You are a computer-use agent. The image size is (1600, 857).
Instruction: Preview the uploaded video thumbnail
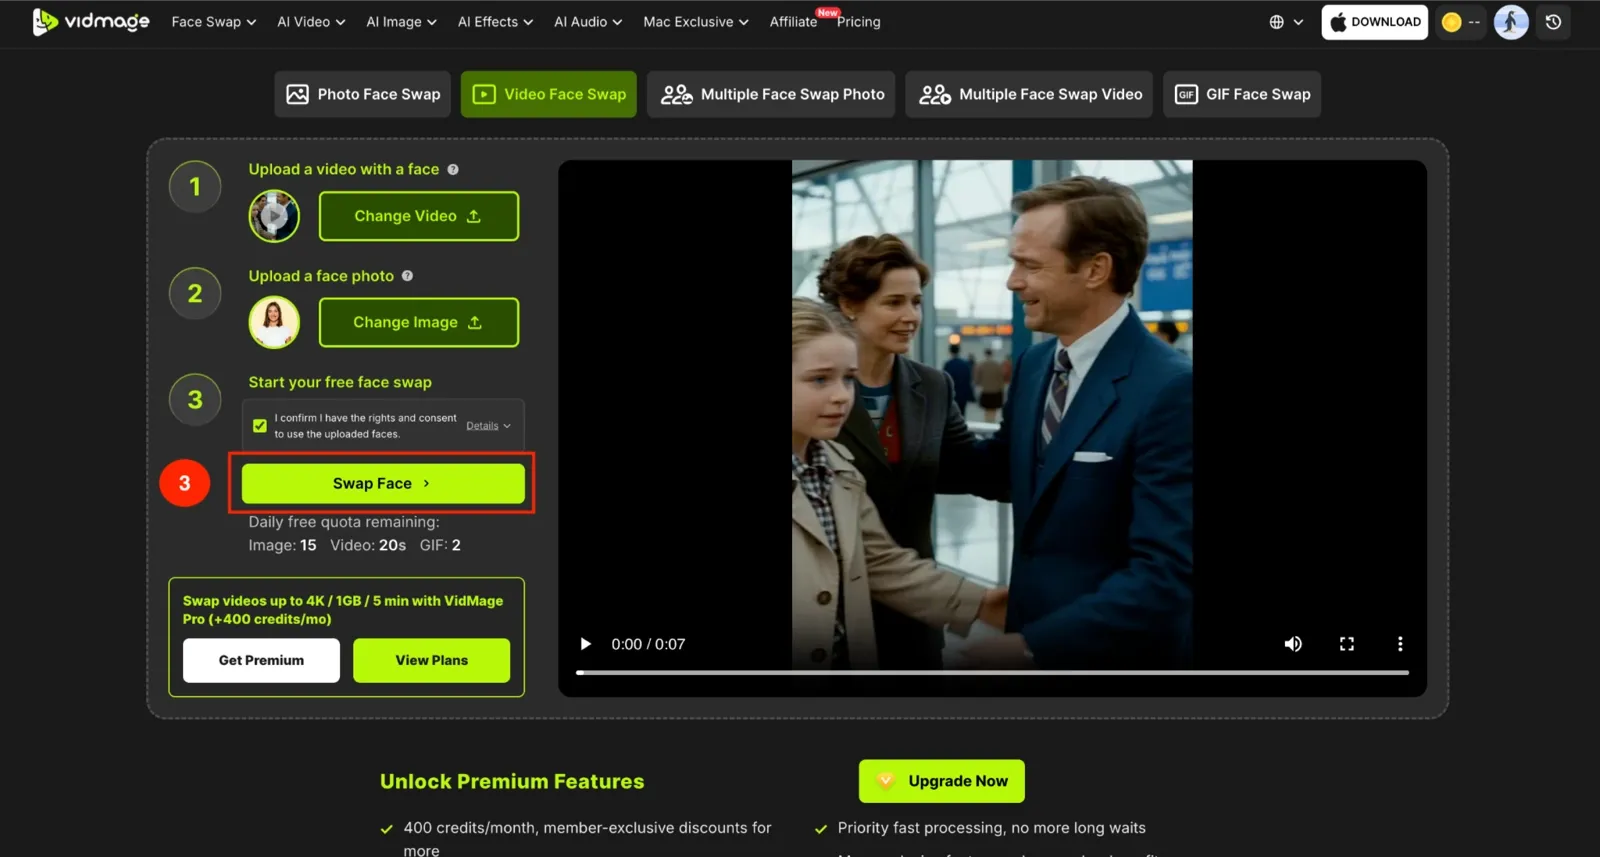point(274,215)
